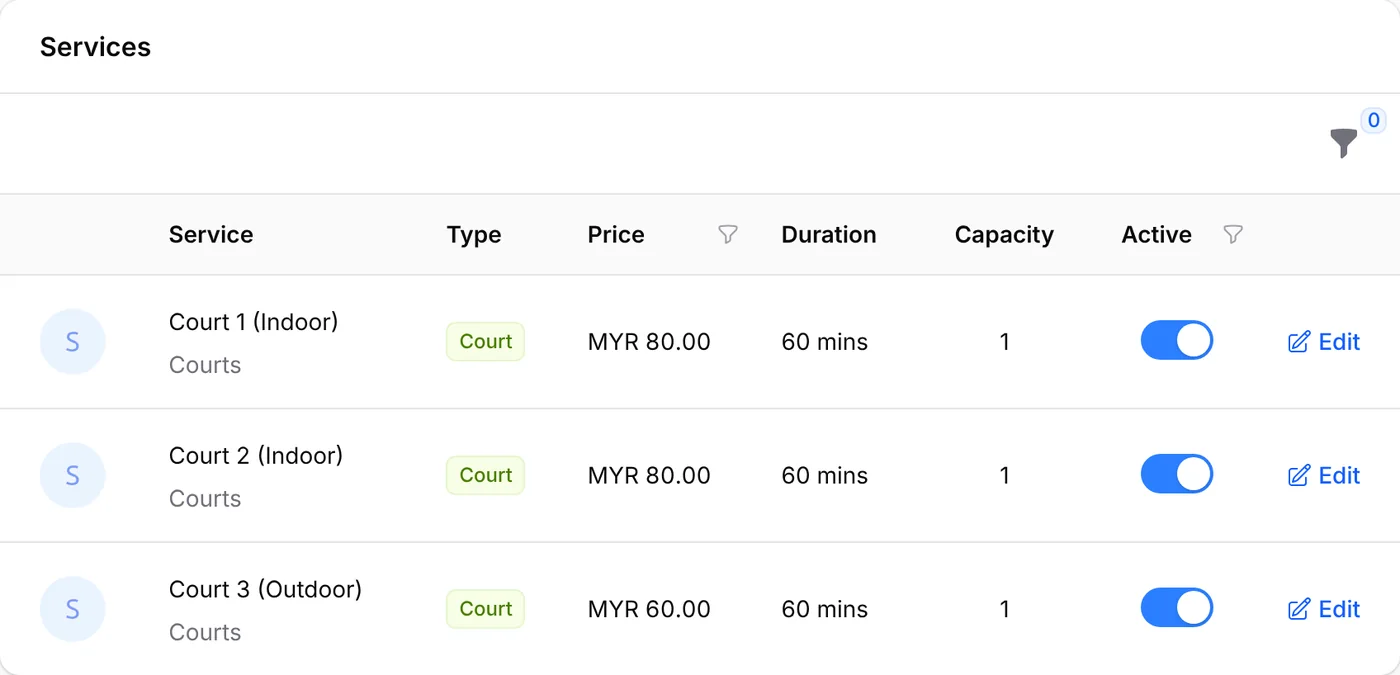Edit the Court 3 (Outdoor) service

point(1324,609)
